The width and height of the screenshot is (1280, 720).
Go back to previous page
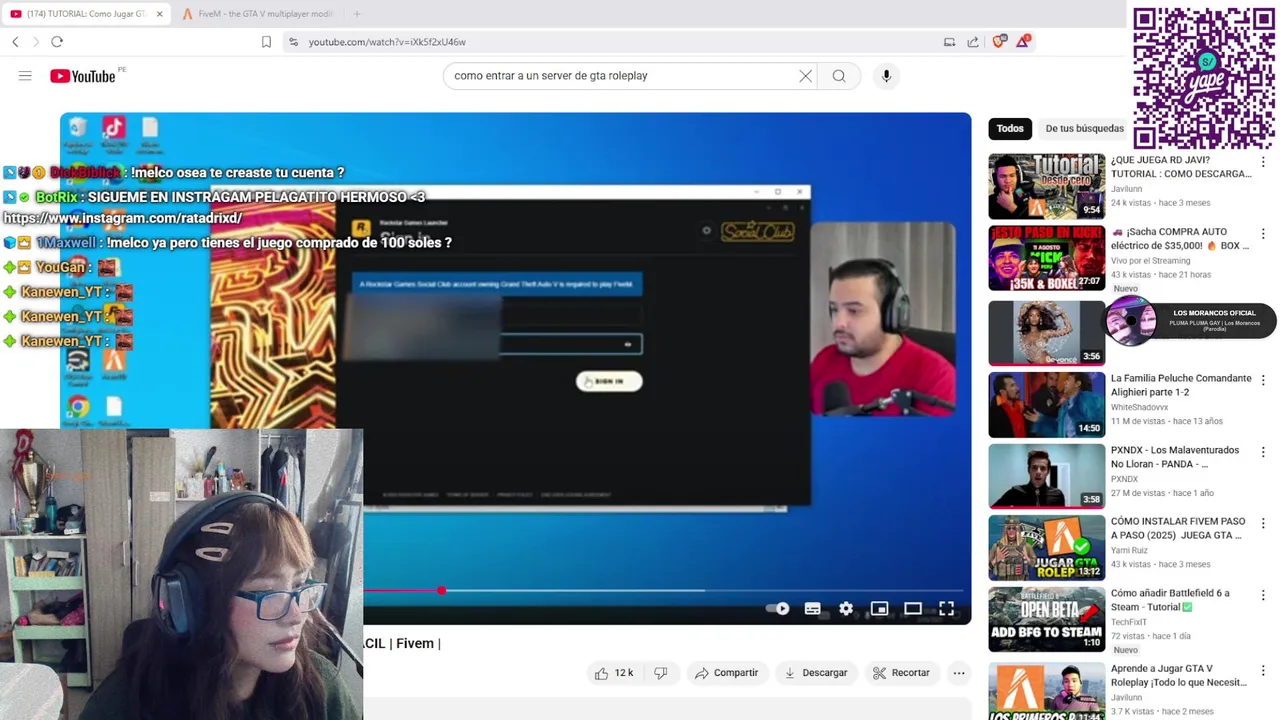(15, 42)
